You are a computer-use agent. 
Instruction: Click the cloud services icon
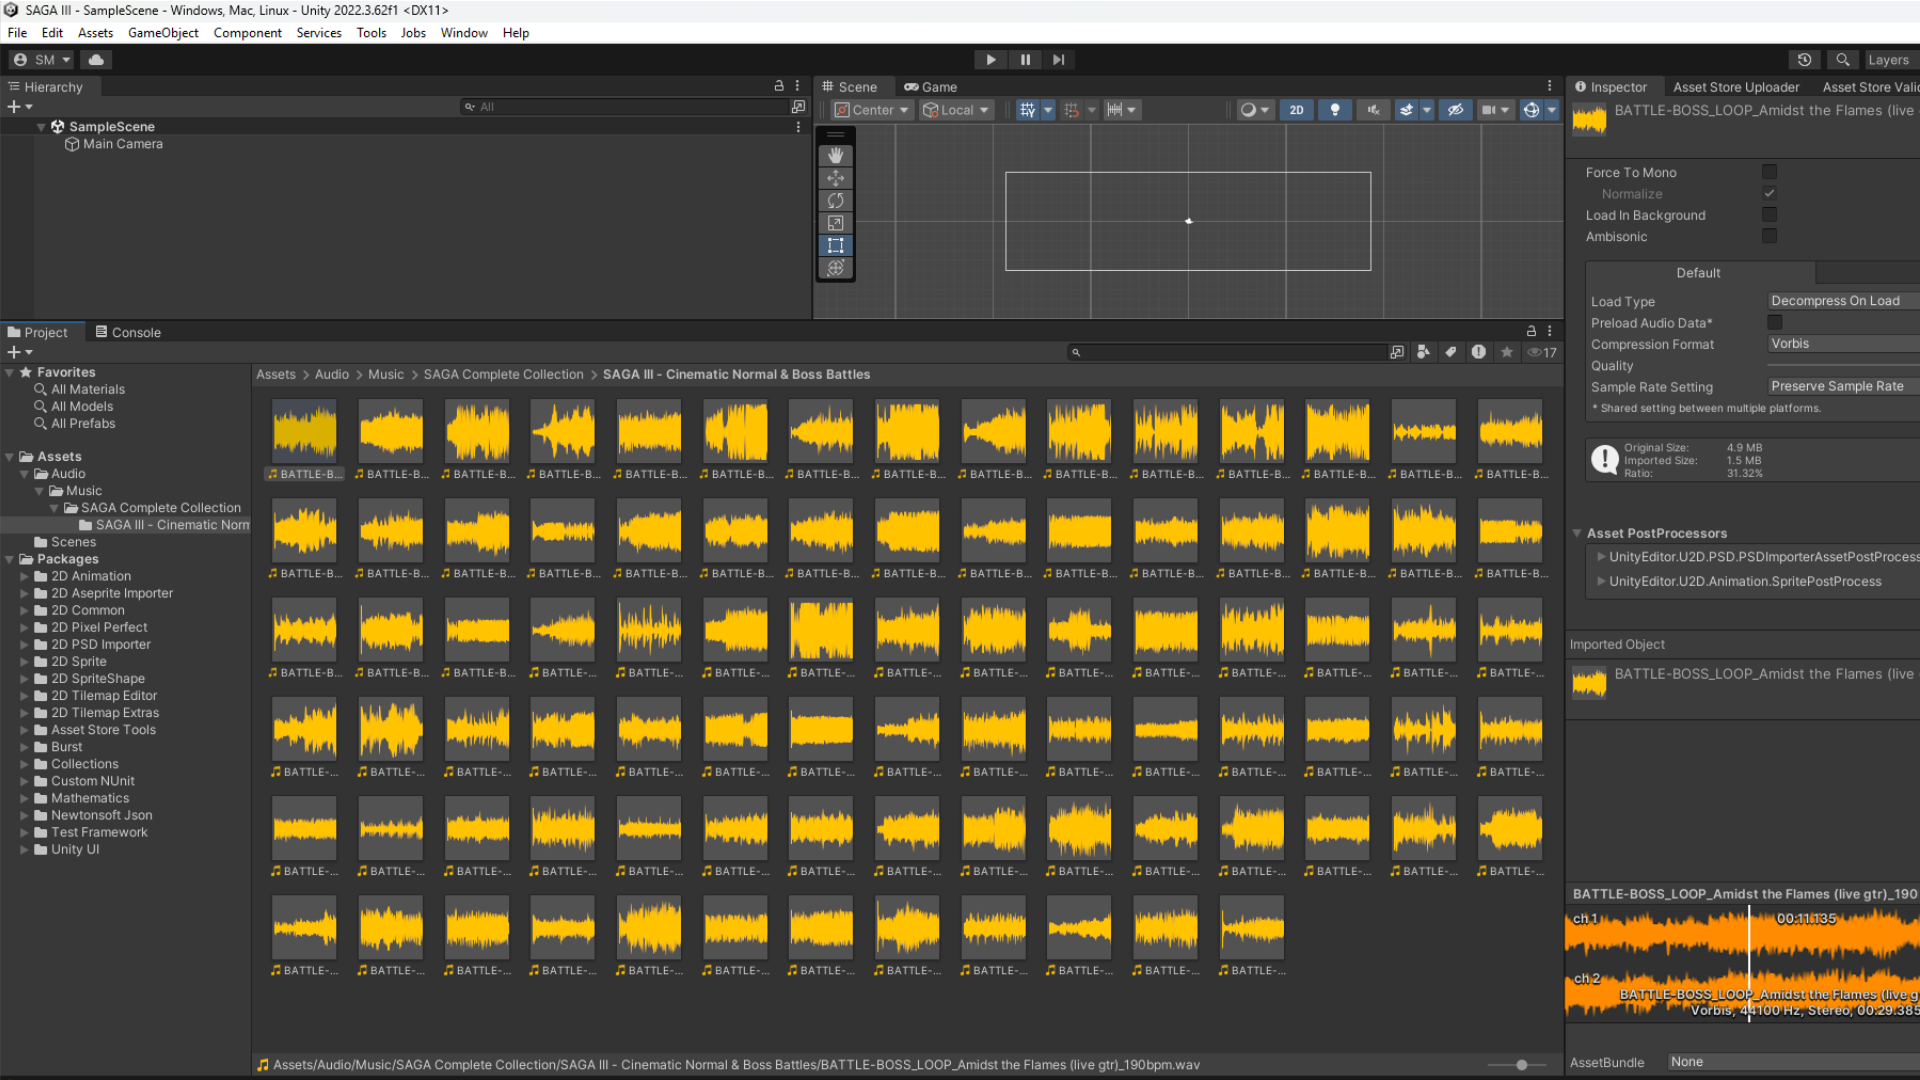click(96, 60)
